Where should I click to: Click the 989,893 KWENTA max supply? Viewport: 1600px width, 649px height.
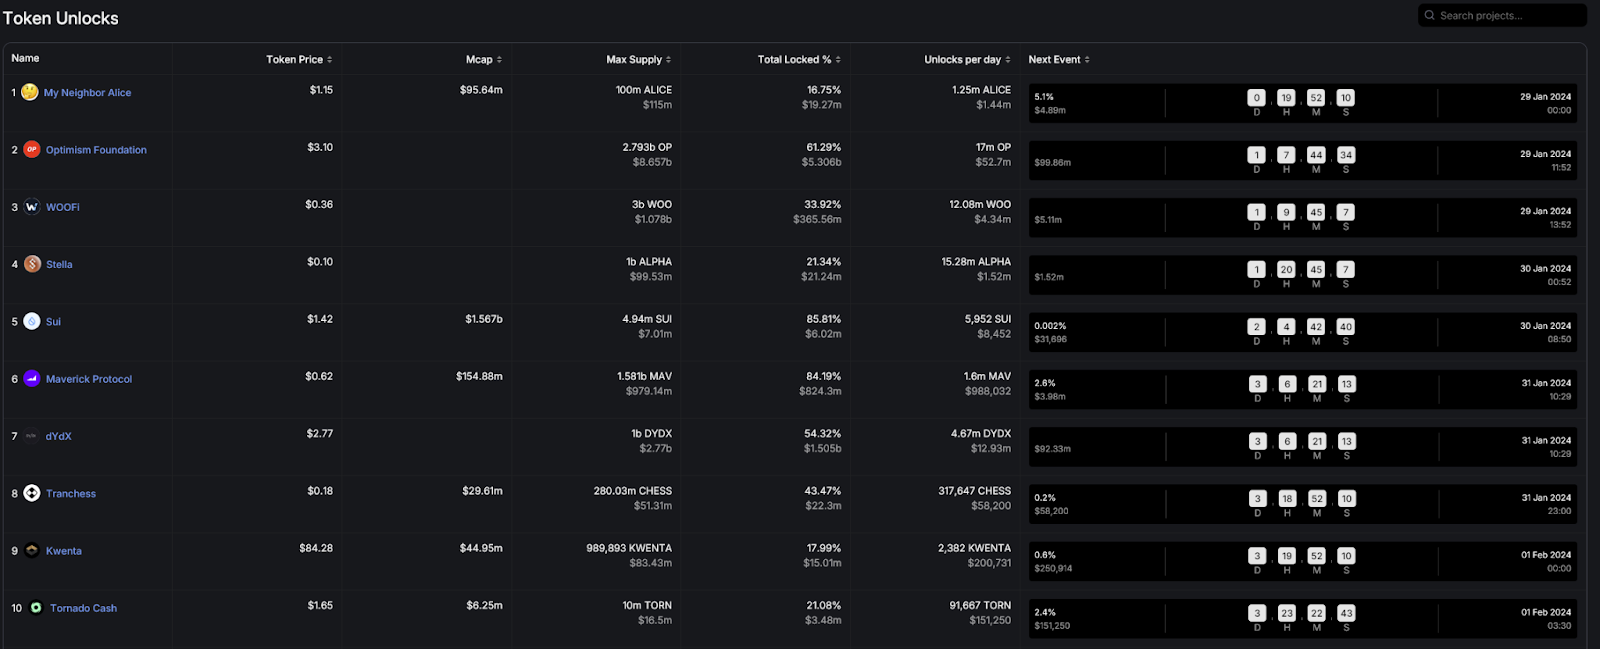[629, 548]
